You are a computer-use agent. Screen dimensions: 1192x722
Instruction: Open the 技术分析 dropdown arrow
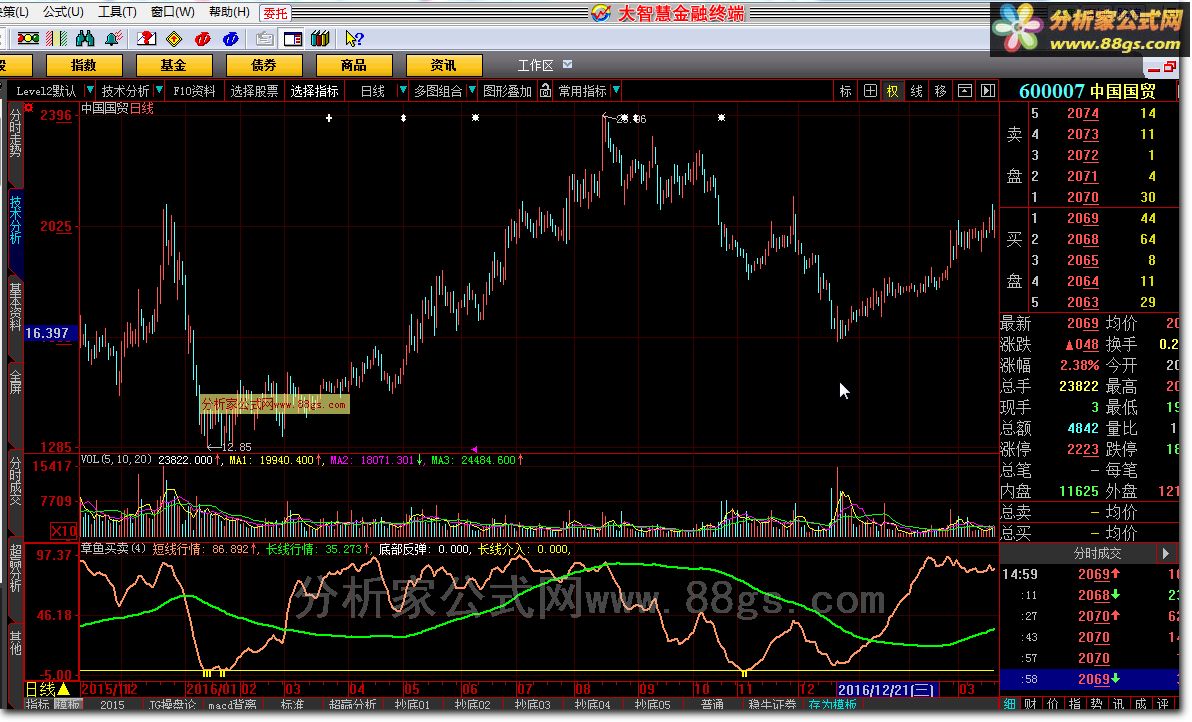coord(159,90)
